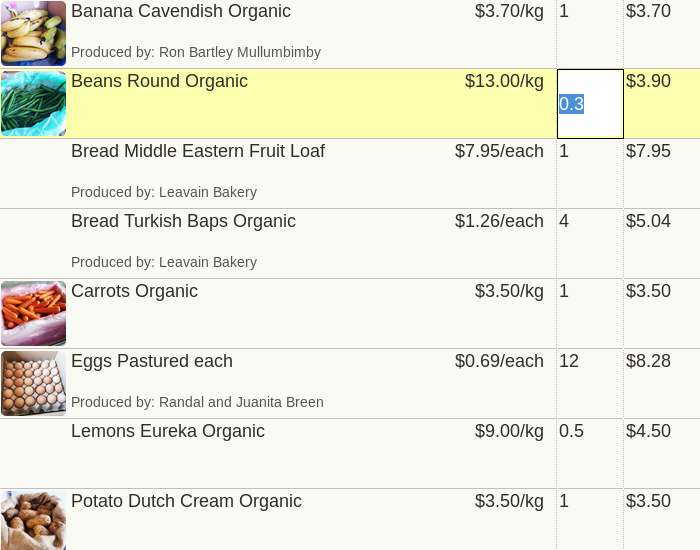700x550 pixels.
Task: Click the green beans product photo
Action: tap(33, 104)
